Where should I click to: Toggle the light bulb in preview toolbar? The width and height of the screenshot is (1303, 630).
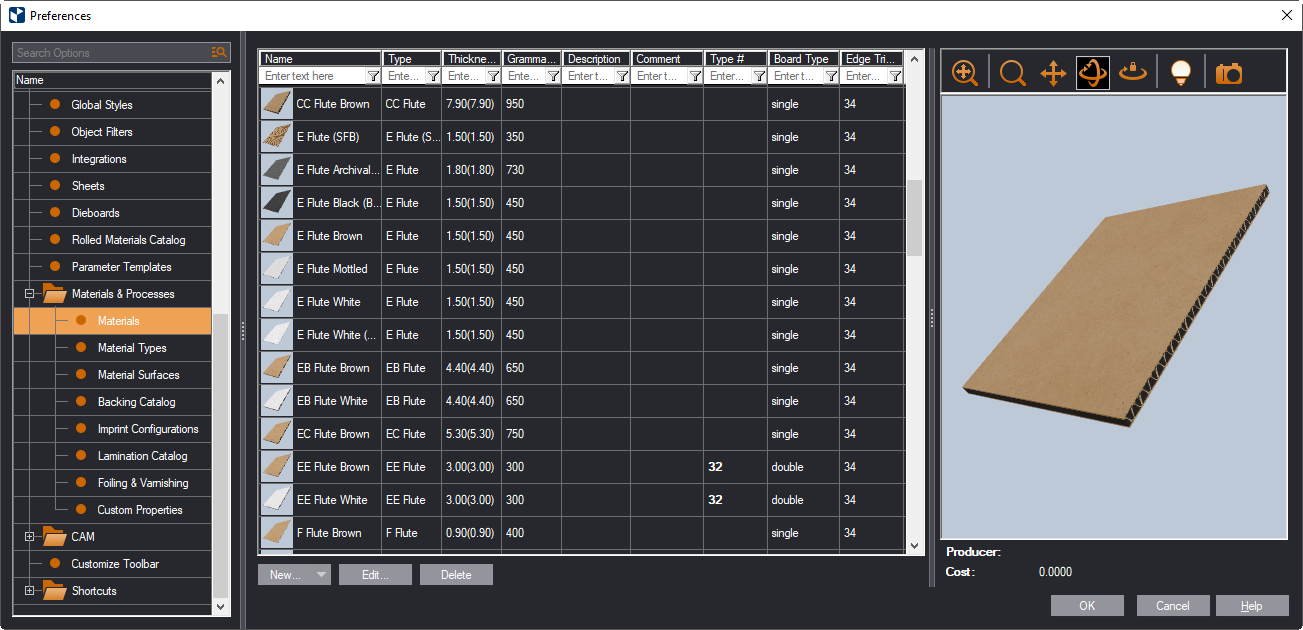tap(1181, 73)
